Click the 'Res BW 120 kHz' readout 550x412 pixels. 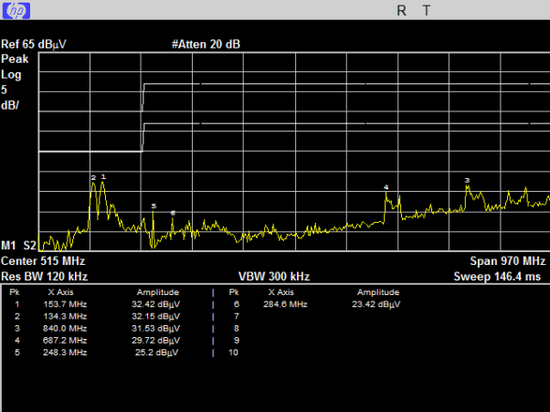pyautogui.click(x=44, y=277)
